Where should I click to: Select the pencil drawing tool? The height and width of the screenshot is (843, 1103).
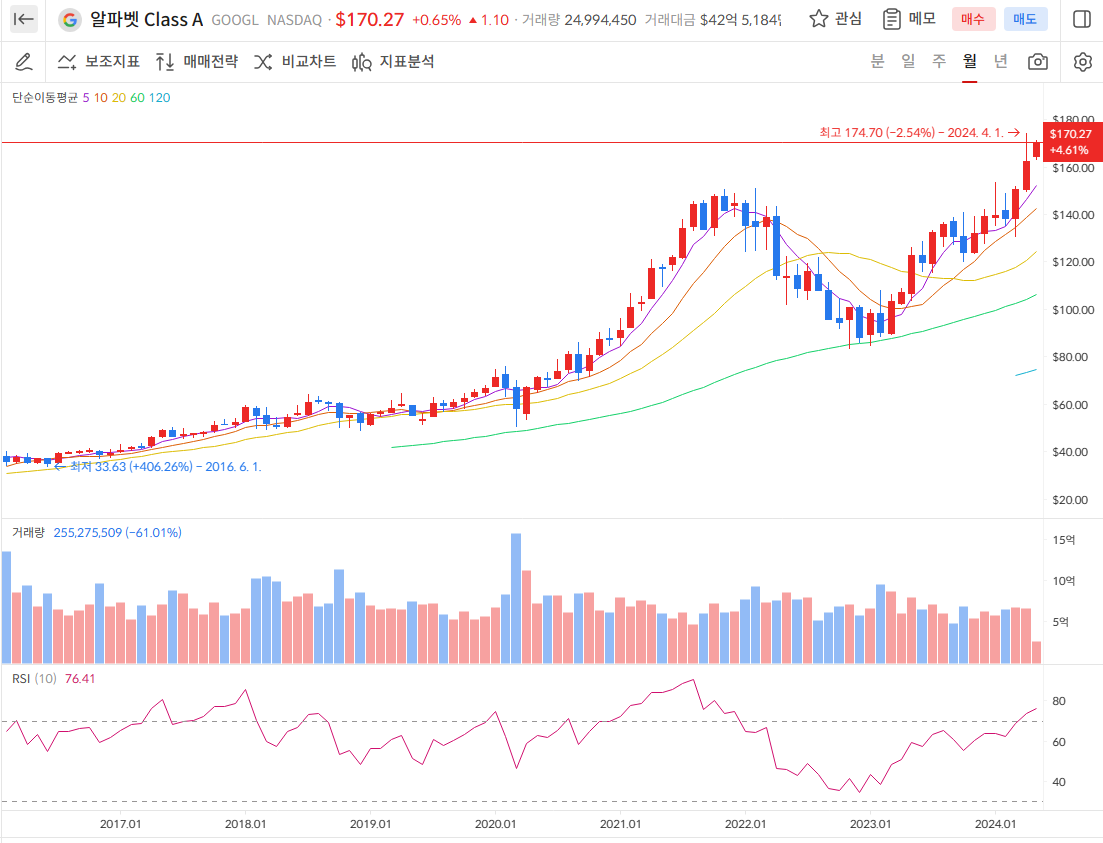coord(24,62)
